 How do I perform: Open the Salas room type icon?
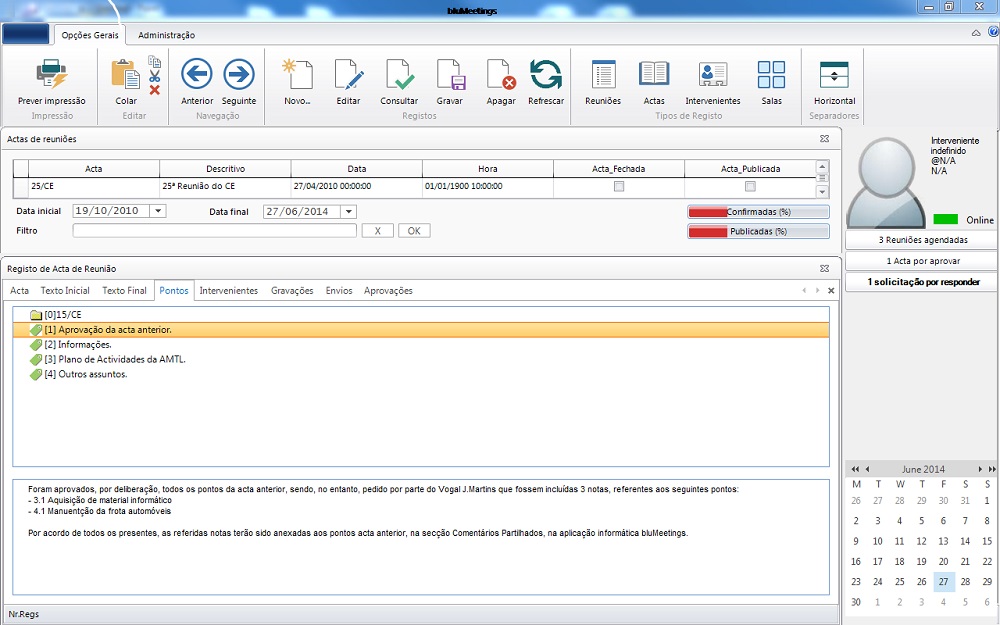click(771, 75)
